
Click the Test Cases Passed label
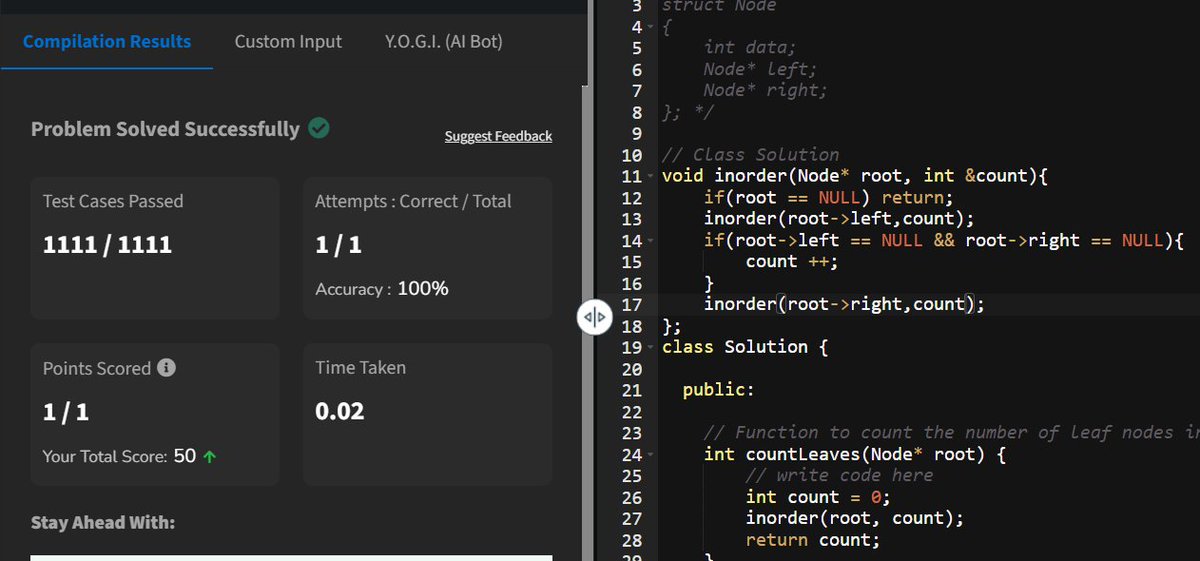pyautogui.click(x=113, y=201)
